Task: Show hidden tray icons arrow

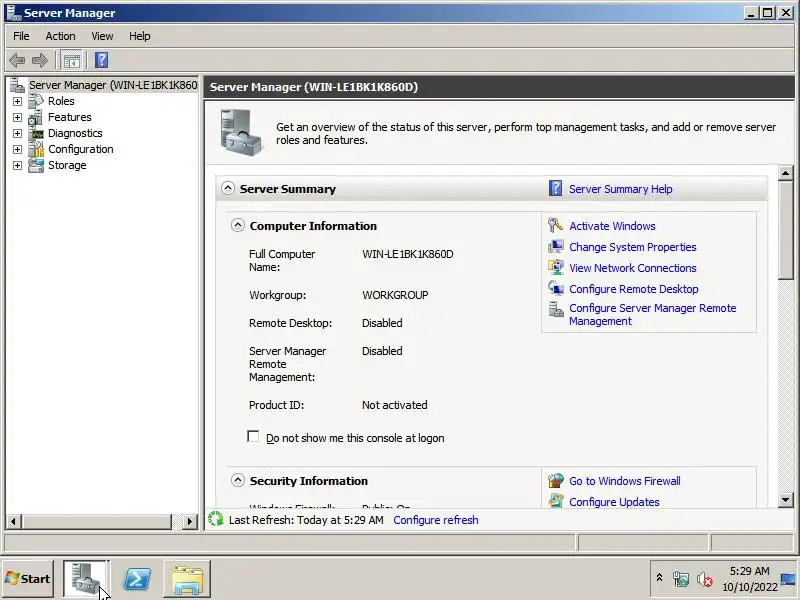Action: (659, 578)
